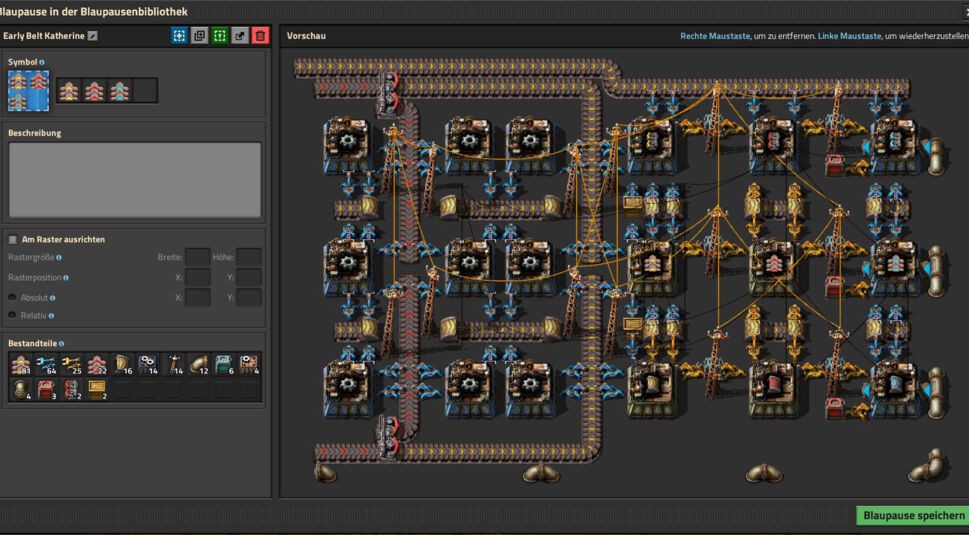Open the info icon beside Relativ
This screenshot has width=969, height=535.
pyautogui.click(x=51, y=316)
